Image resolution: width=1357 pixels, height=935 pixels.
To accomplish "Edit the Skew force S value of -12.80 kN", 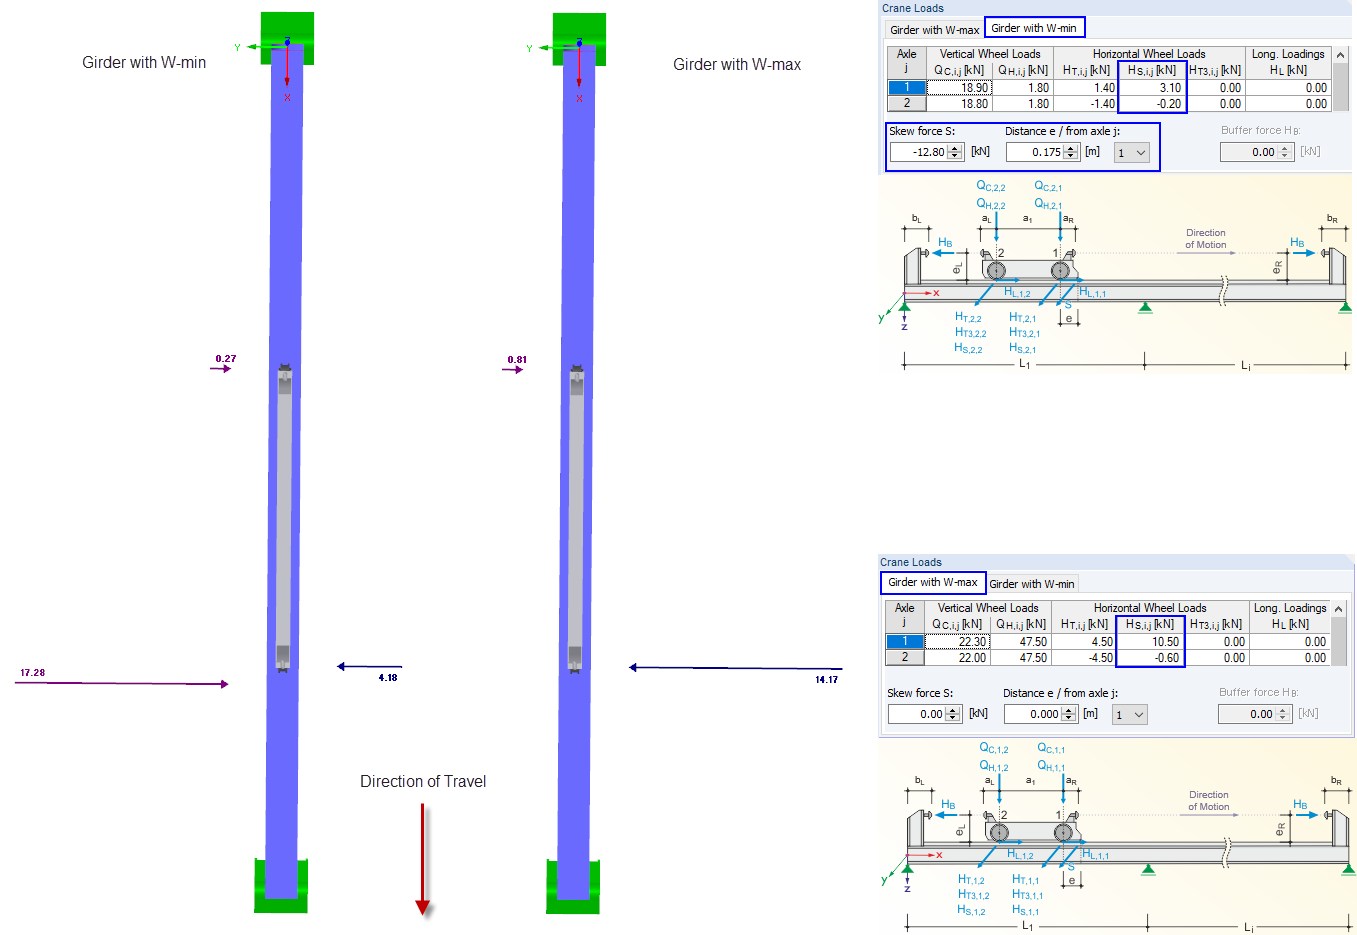I will [x=920, y=151].
